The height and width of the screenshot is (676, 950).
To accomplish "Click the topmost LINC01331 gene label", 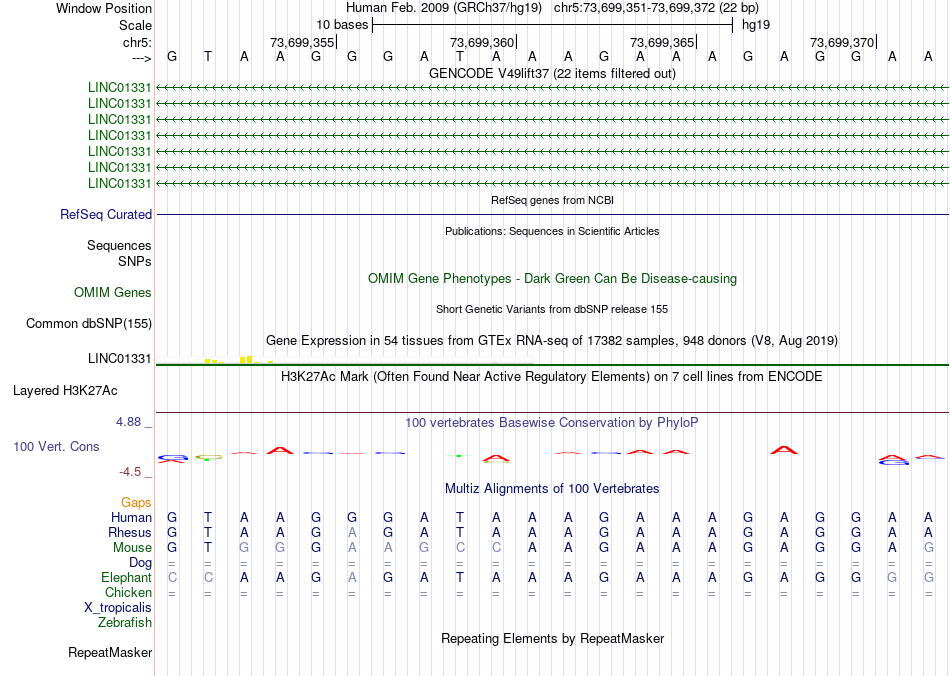I will [119, 88].
